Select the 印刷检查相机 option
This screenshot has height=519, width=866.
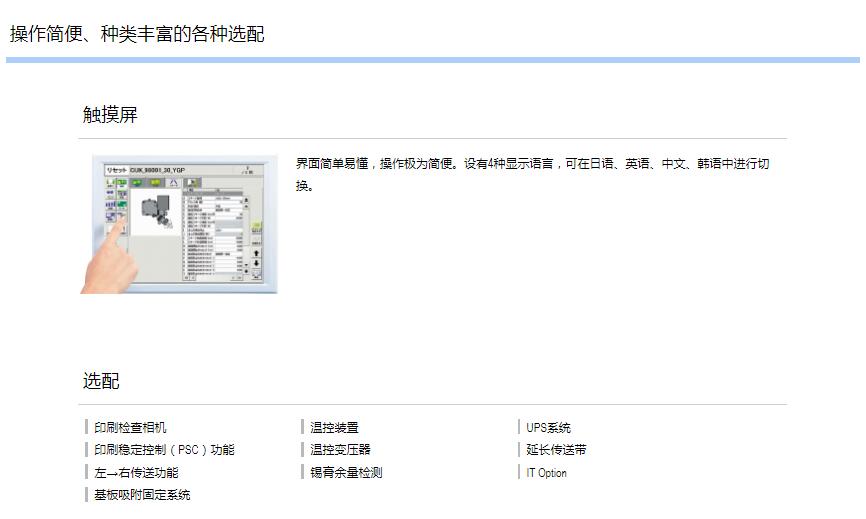pos(130,428)
